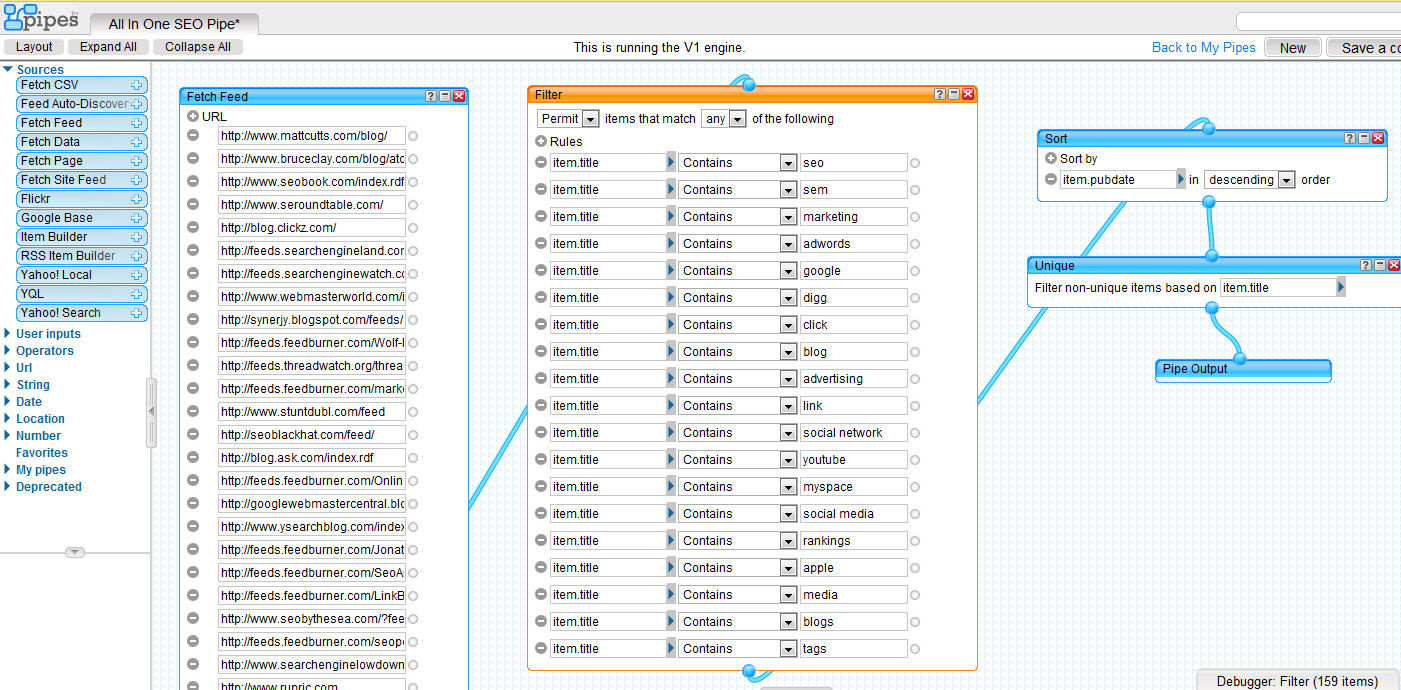Click search box at top right
Image resolution: width=1401 pixels, height=690 pixels.
(1318, 21)
